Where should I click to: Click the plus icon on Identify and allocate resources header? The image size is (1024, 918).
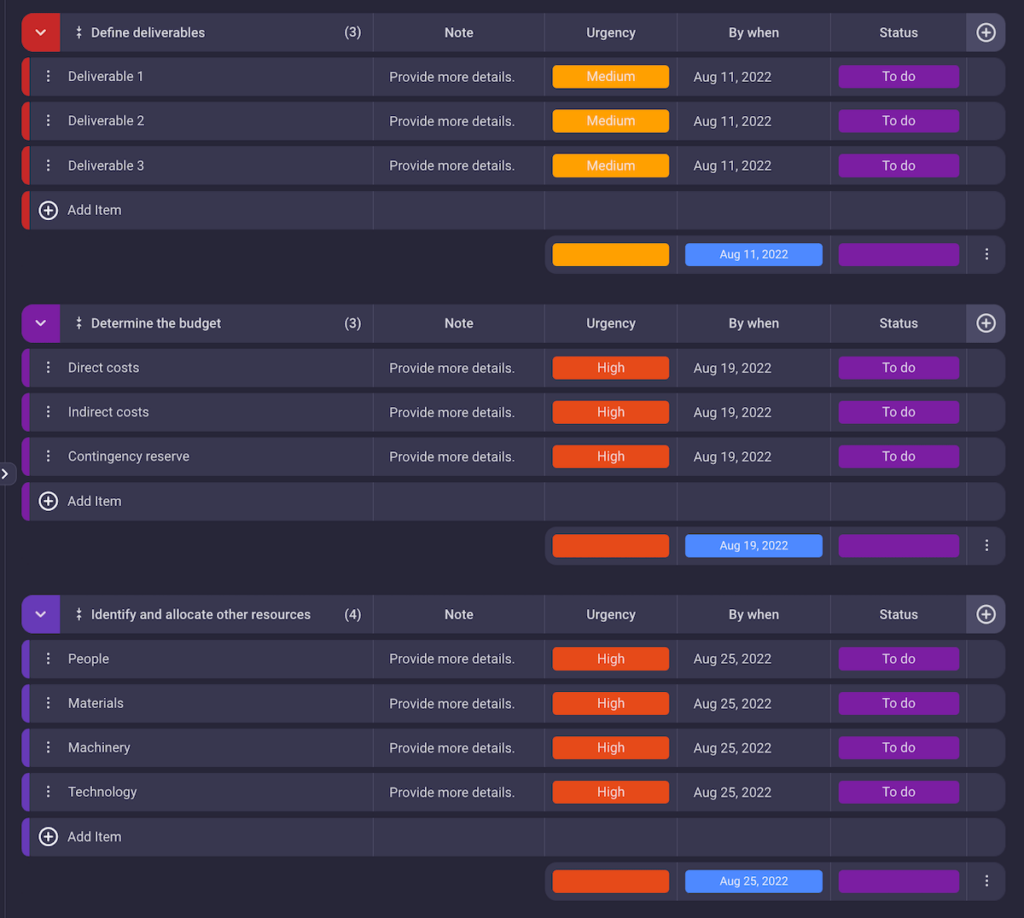coord(986,614)
